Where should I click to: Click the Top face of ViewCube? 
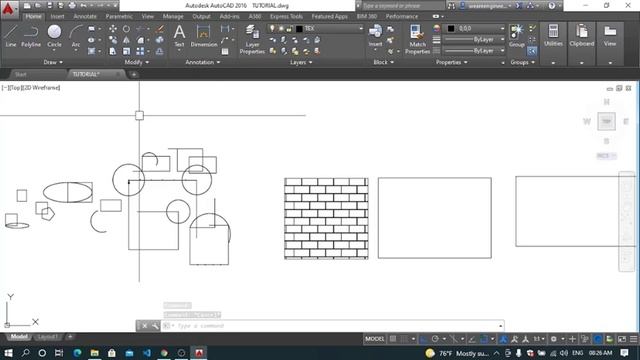point(606,121)
